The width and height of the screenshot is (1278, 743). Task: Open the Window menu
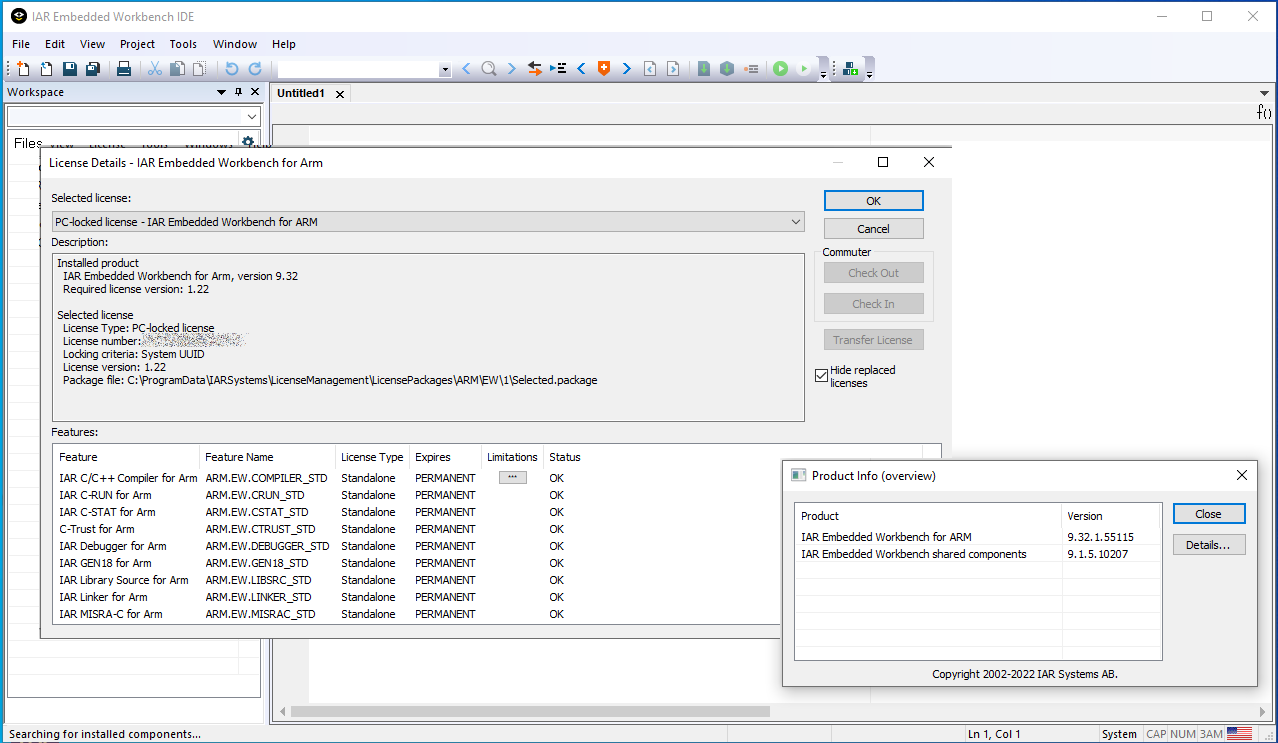tap(235, 44)
